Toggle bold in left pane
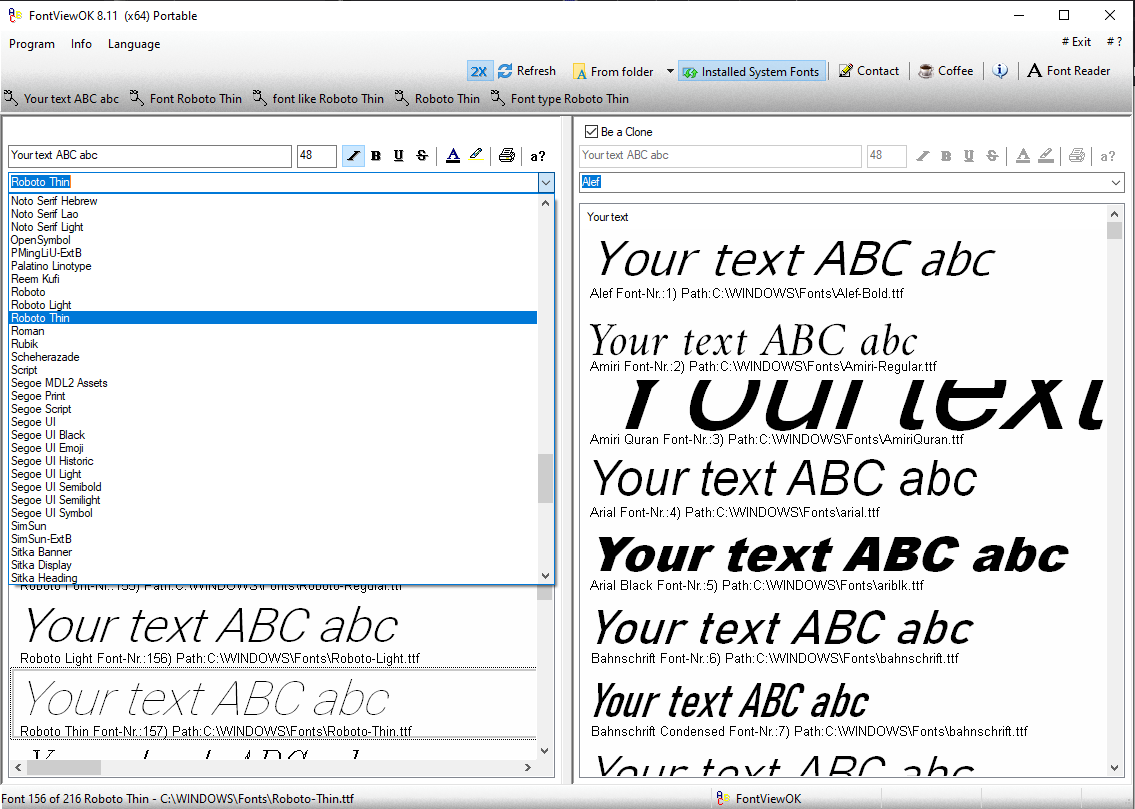1135x809 pixels. 376,156
